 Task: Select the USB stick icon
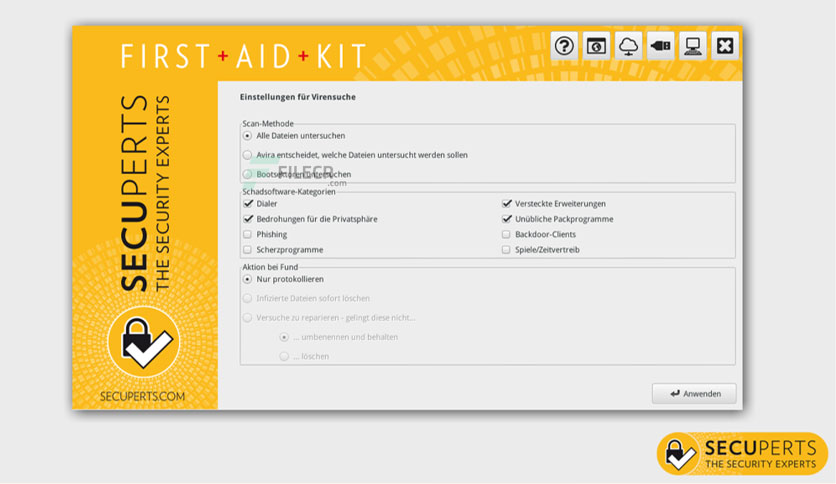[x=661, y=46]
